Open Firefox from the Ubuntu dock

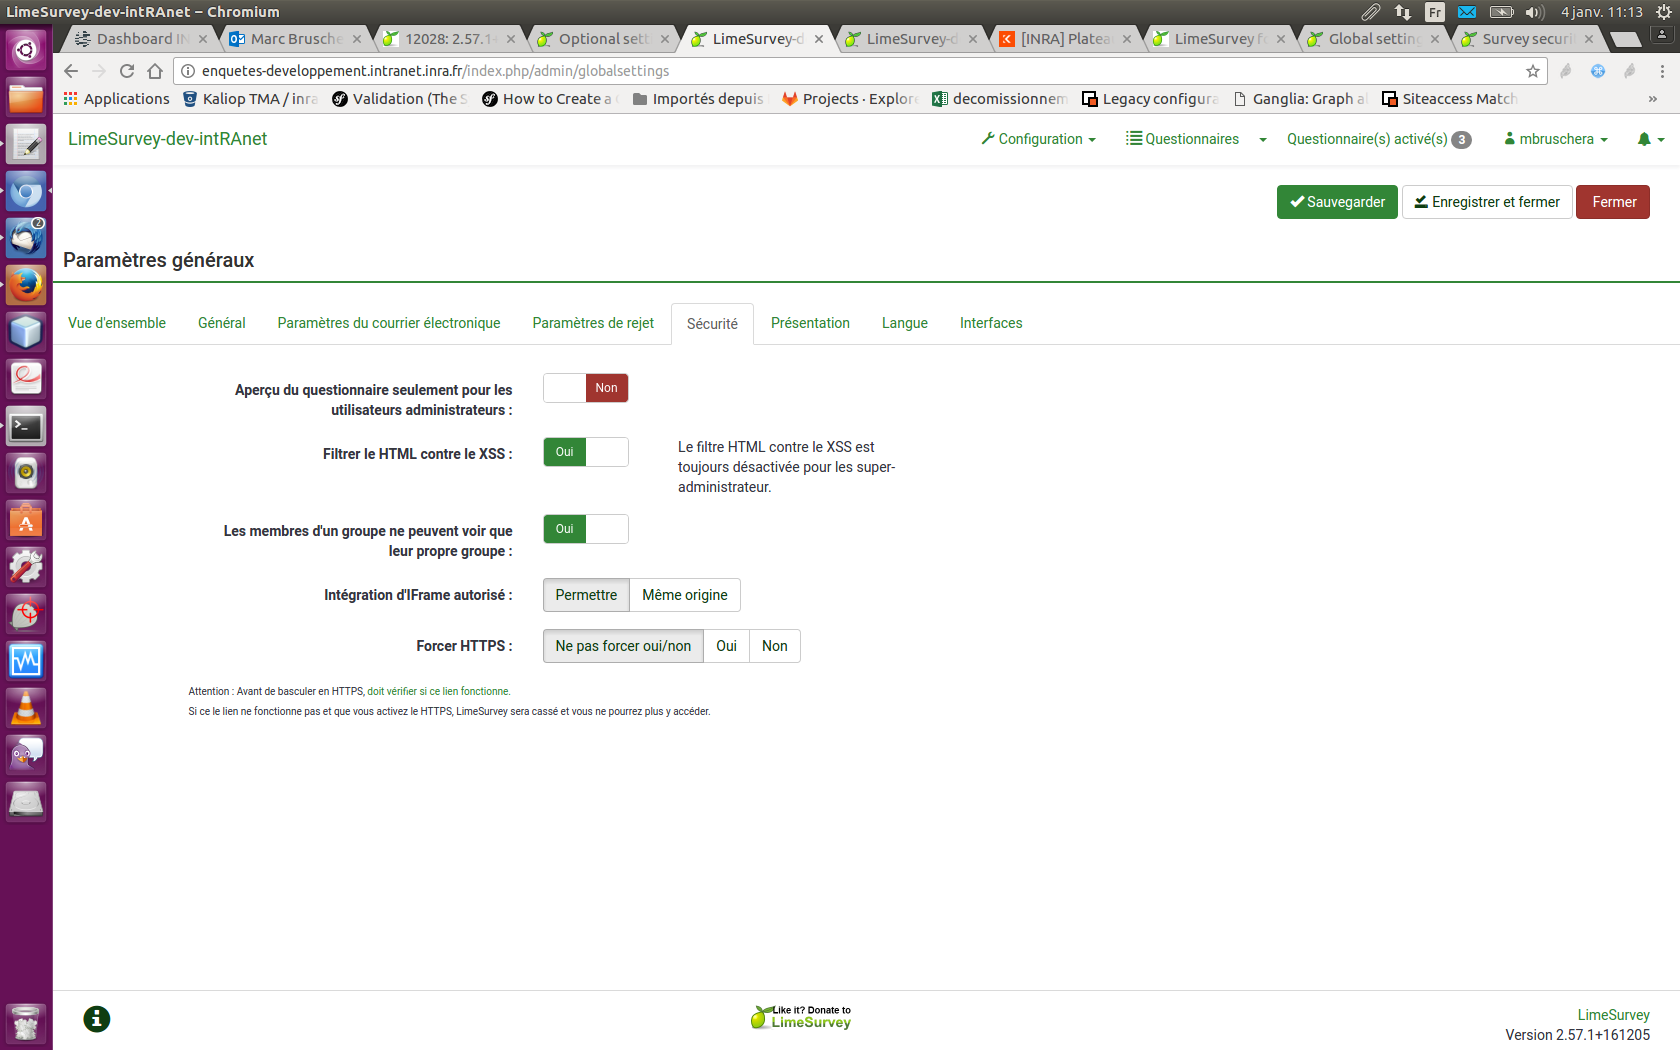26,286
